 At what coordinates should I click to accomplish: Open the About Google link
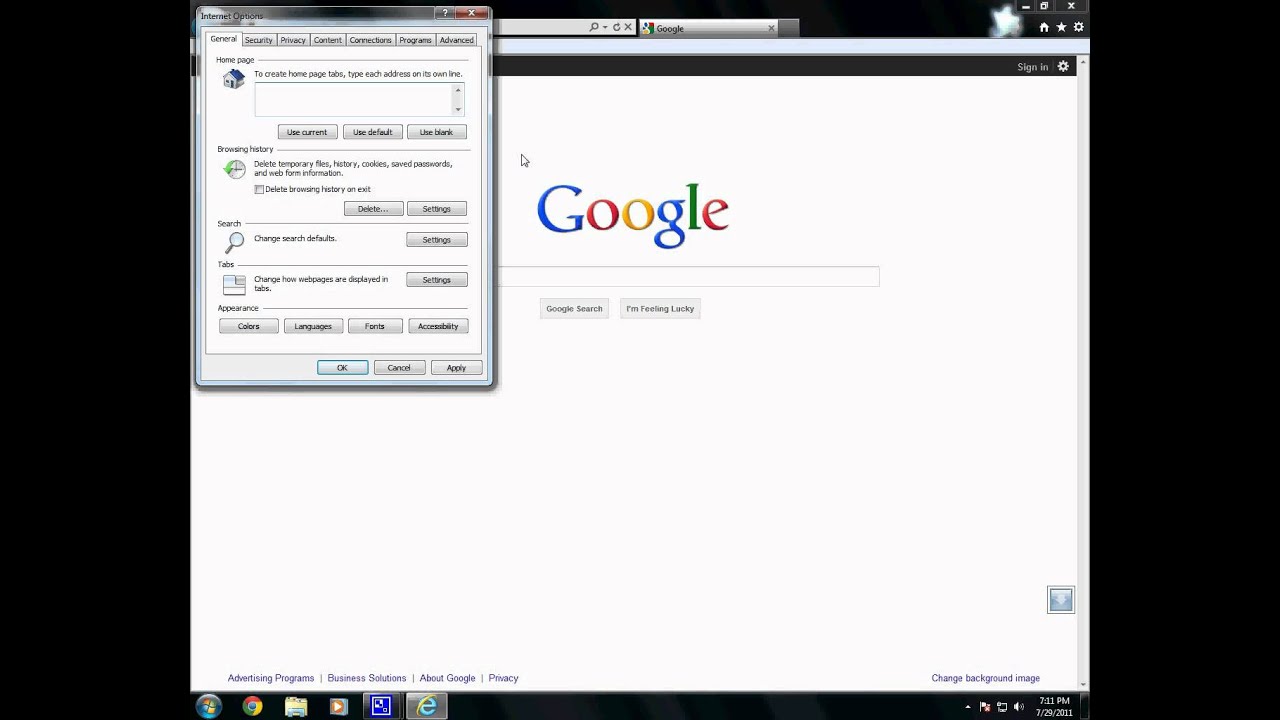447,678
